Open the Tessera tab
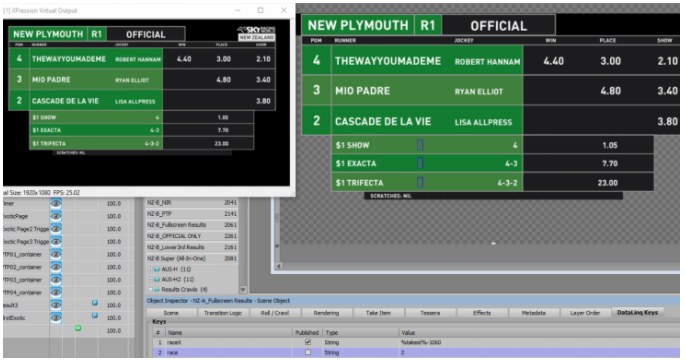The height and width of the screenshot is (361, 686). [x=430, y=313]
